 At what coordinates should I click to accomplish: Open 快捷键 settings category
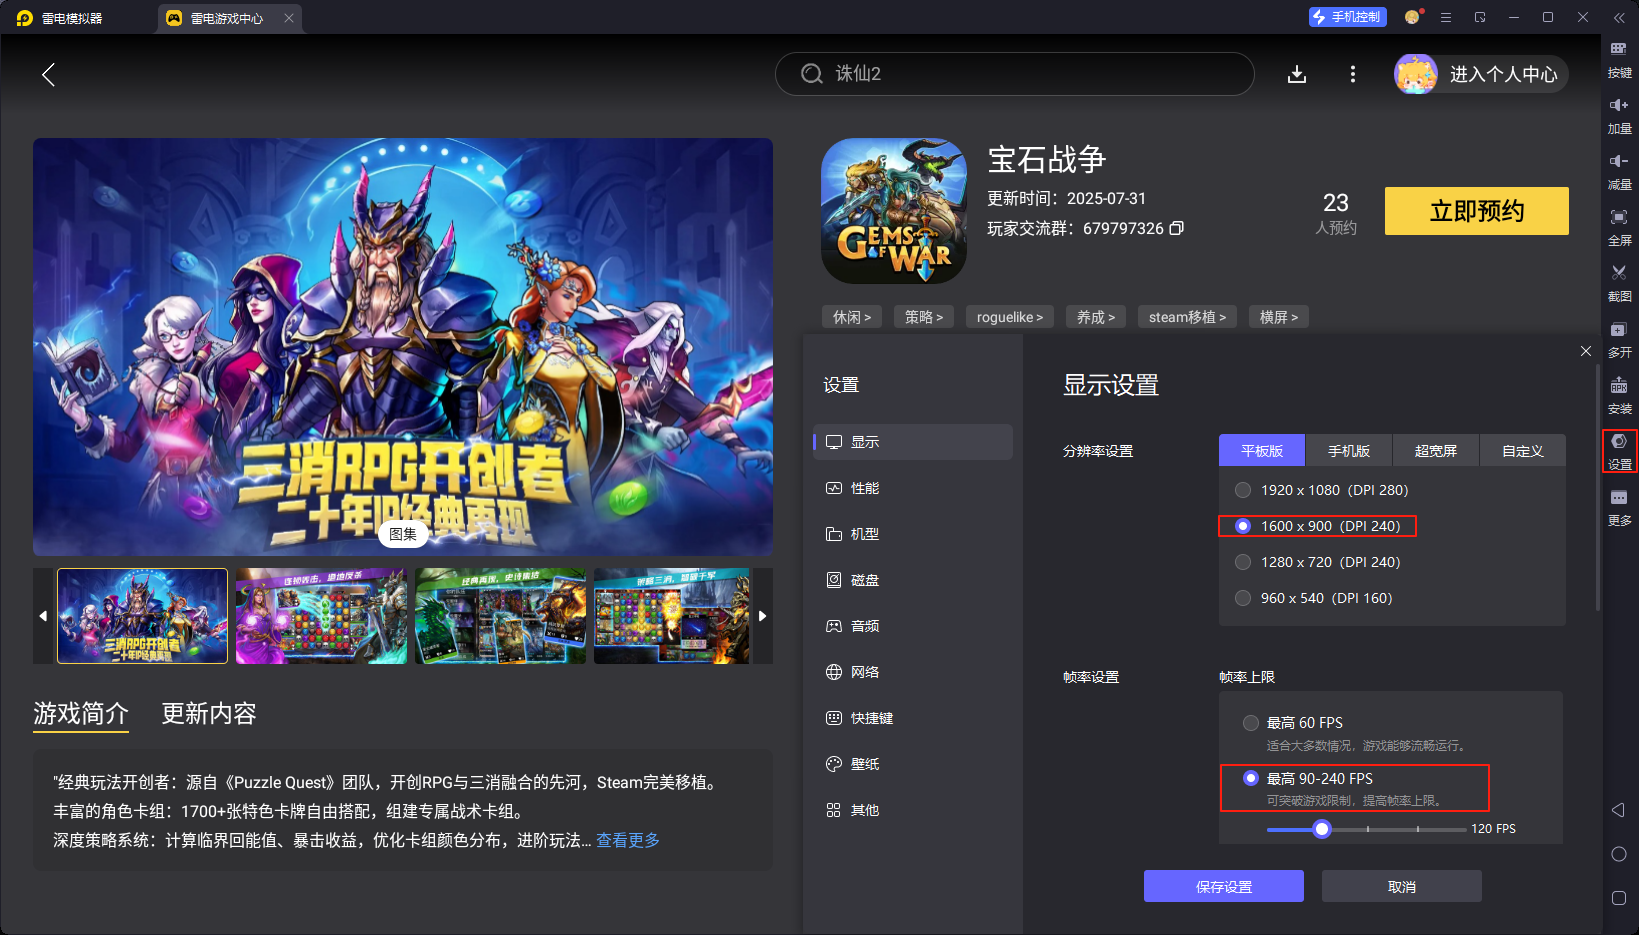point(913,718)
